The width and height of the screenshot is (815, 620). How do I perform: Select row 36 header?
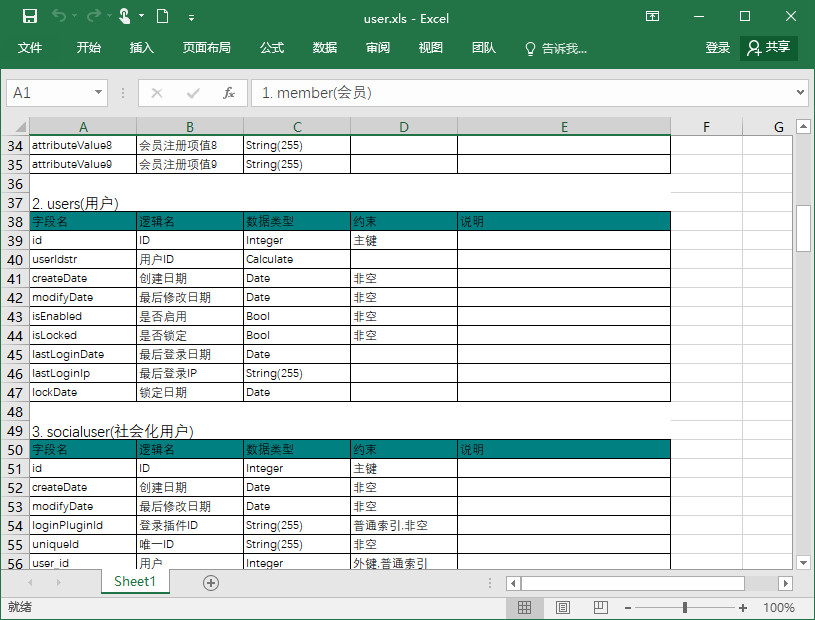tap(15, 183)
